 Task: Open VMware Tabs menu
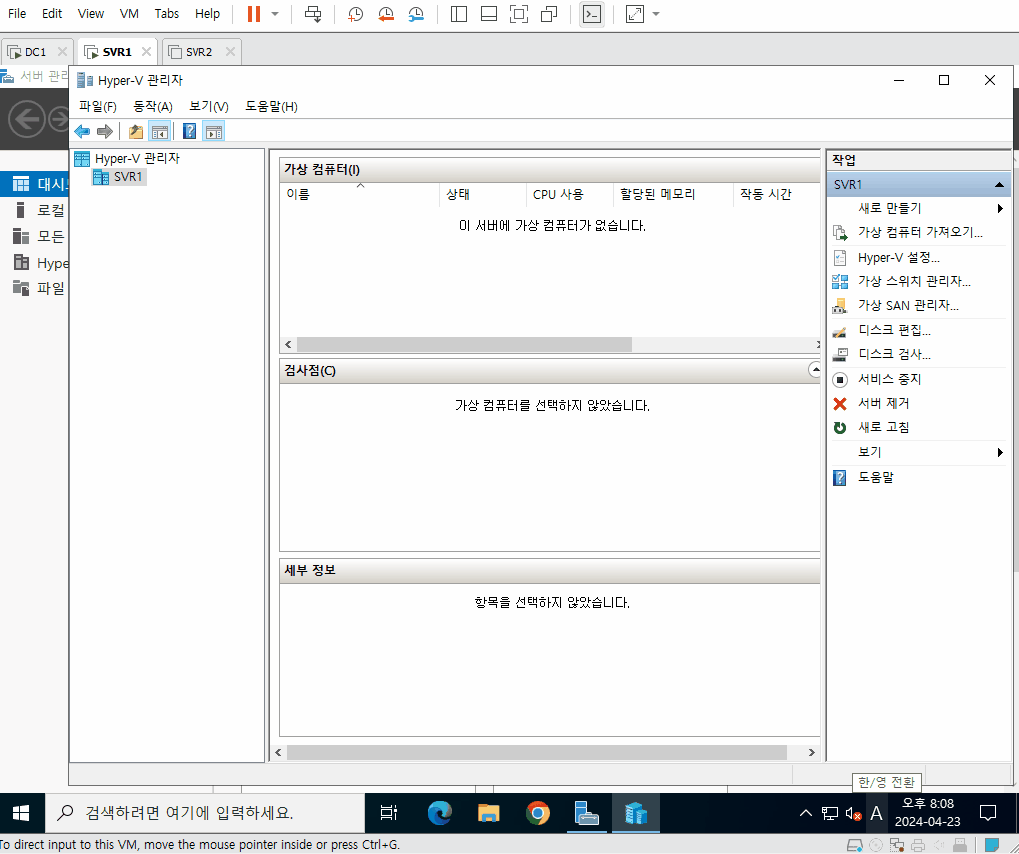tap(166, 14)
